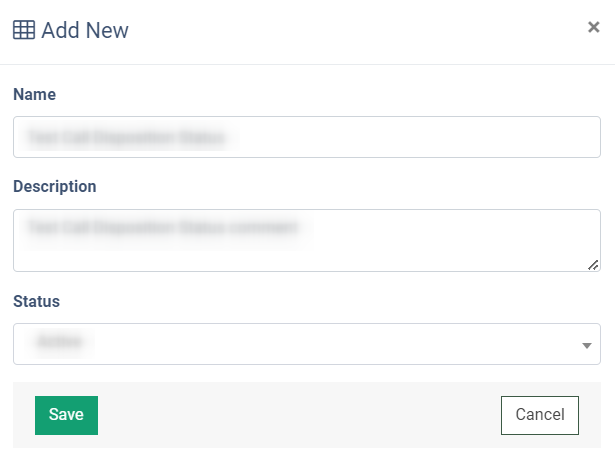Click the Description box resize handle
615x460 pixels.
(x=593, y=265)
